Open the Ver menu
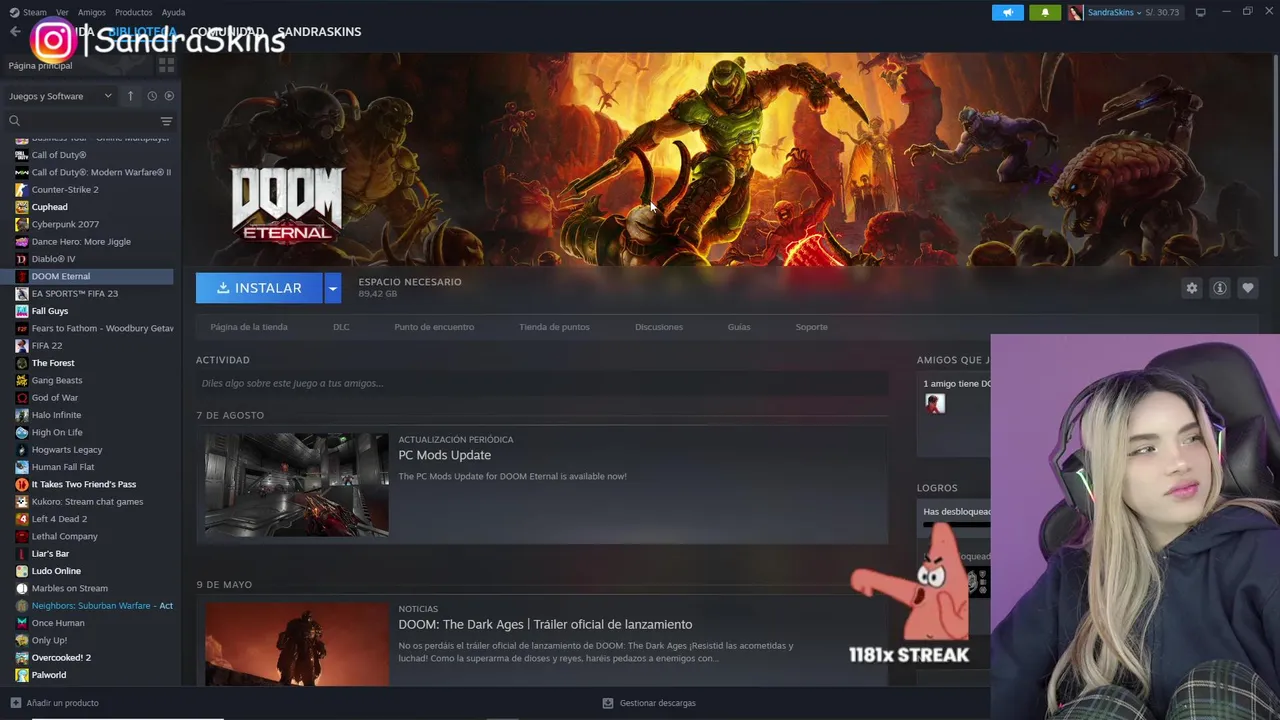 coord(62,12)
